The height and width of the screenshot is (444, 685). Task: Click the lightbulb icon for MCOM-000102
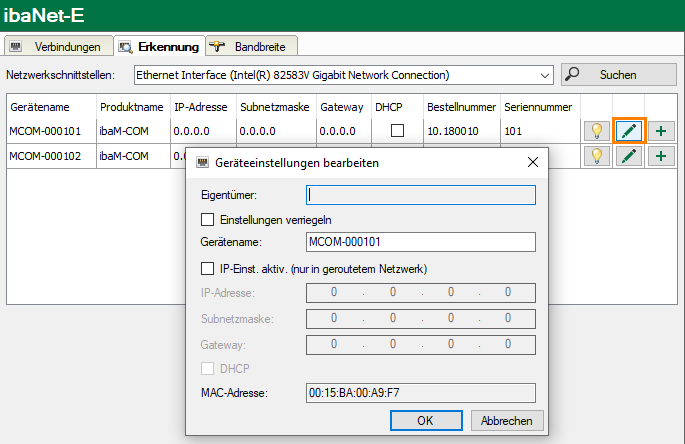click(597, 155)
